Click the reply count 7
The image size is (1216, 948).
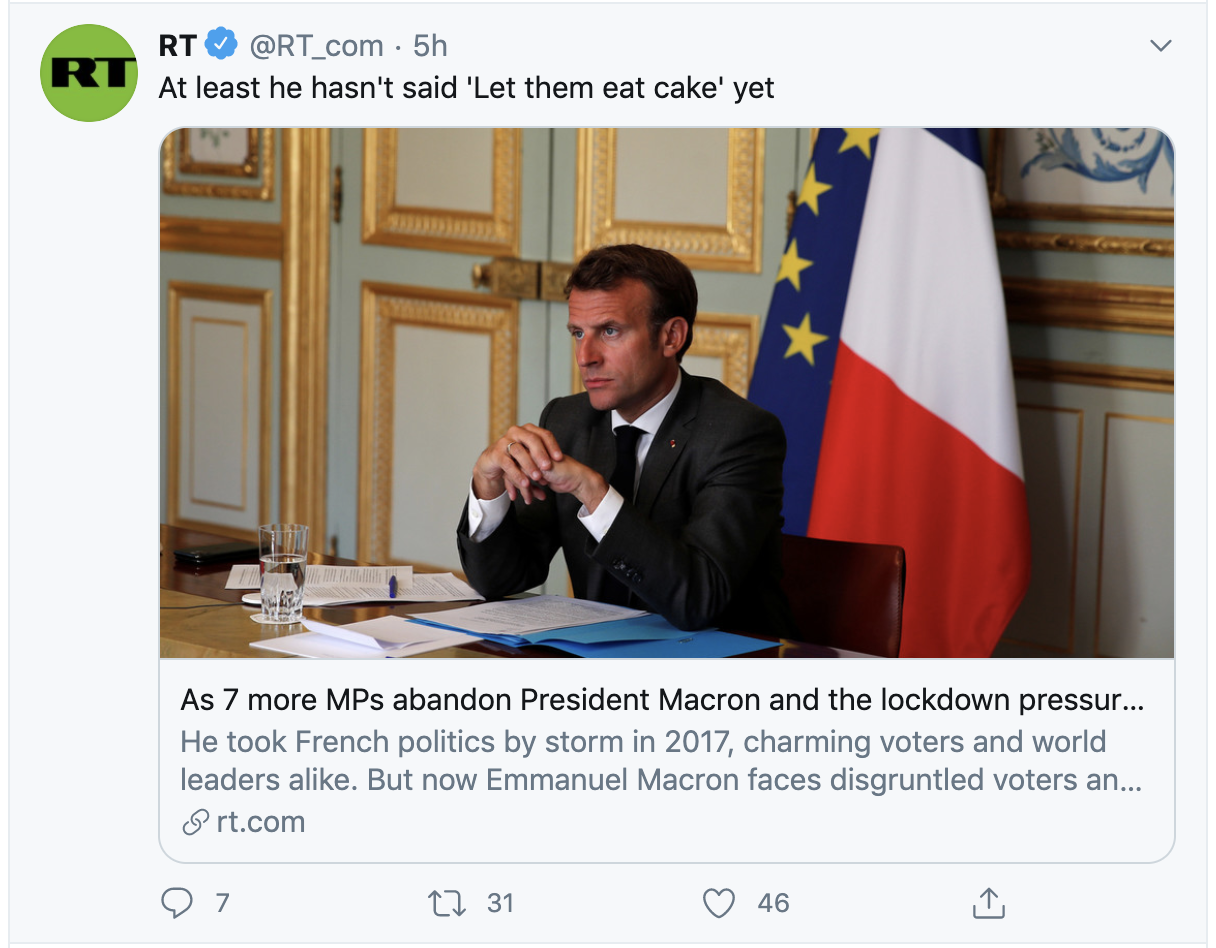pyautogui.click(x=222, y=903)
